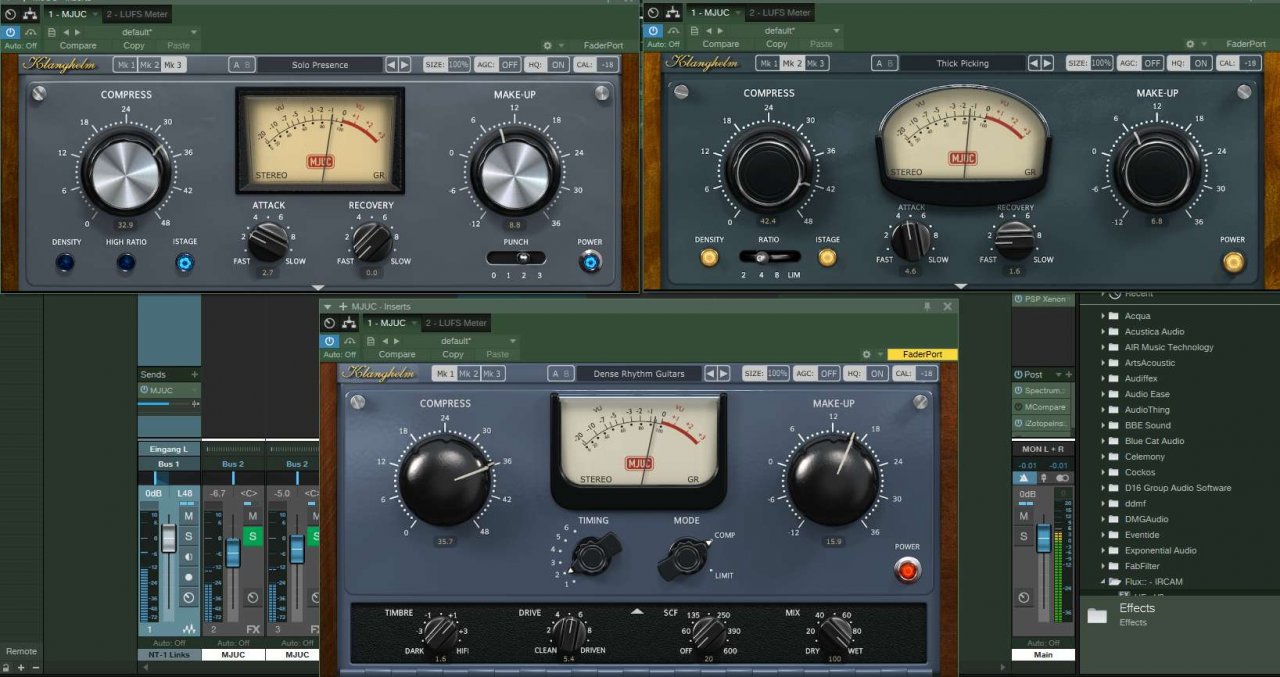The height and width of the screenshot is (677, 1280).
Task: Click SIZE 100% value in bottom plugin
Action: (x=778, y=373)
